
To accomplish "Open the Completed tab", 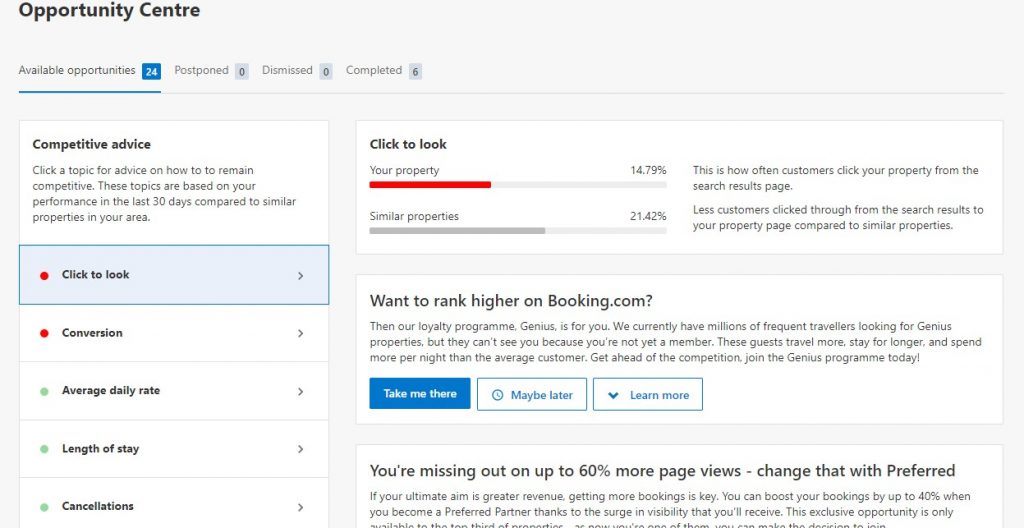I will pos(384,71).
